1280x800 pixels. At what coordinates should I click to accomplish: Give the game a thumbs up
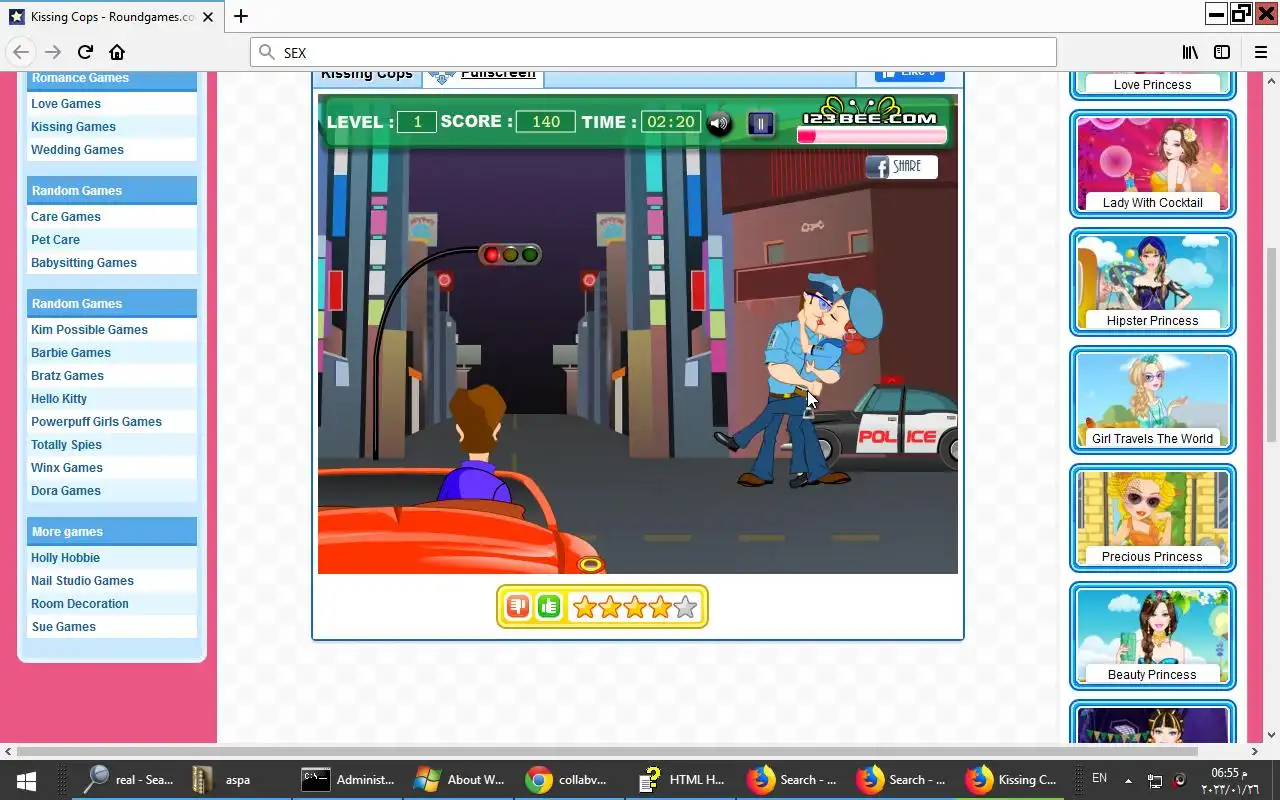click(549, 606)
